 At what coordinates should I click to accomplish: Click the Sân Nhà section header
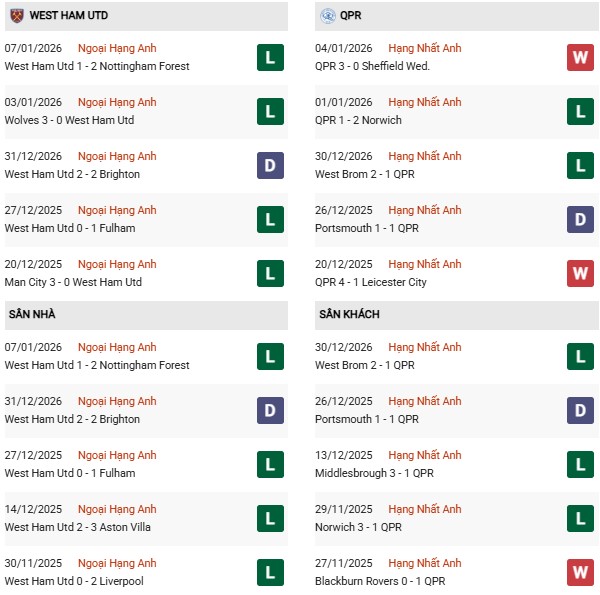(x=30, y=315)
